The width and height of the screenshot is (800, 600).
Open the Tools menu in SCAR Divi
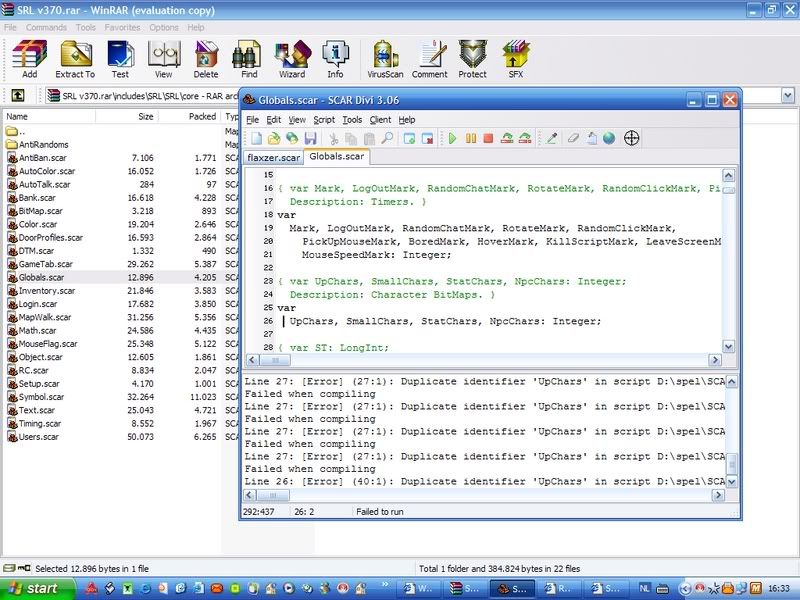pyautogui.click(x=351, y=119)
